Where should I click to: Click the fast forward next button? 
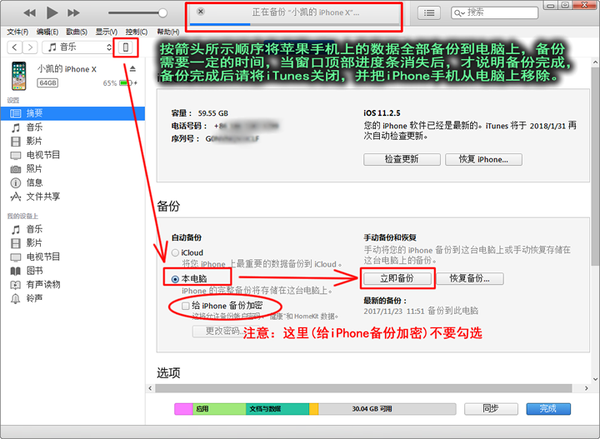[73, 13]
